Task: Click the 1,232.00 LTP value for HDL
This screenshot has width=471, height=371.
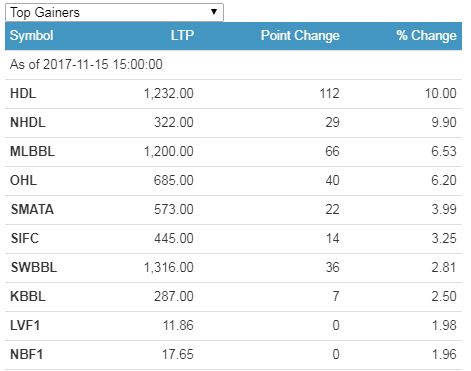Action: [169, 94]
